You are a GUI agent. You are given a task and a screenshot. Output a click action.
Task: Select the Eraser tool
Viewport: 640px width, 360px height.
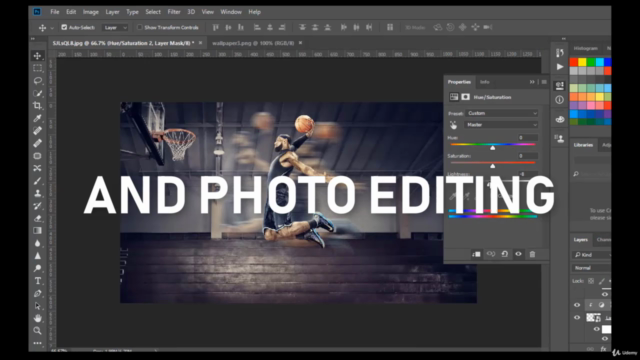pos(38,218)
